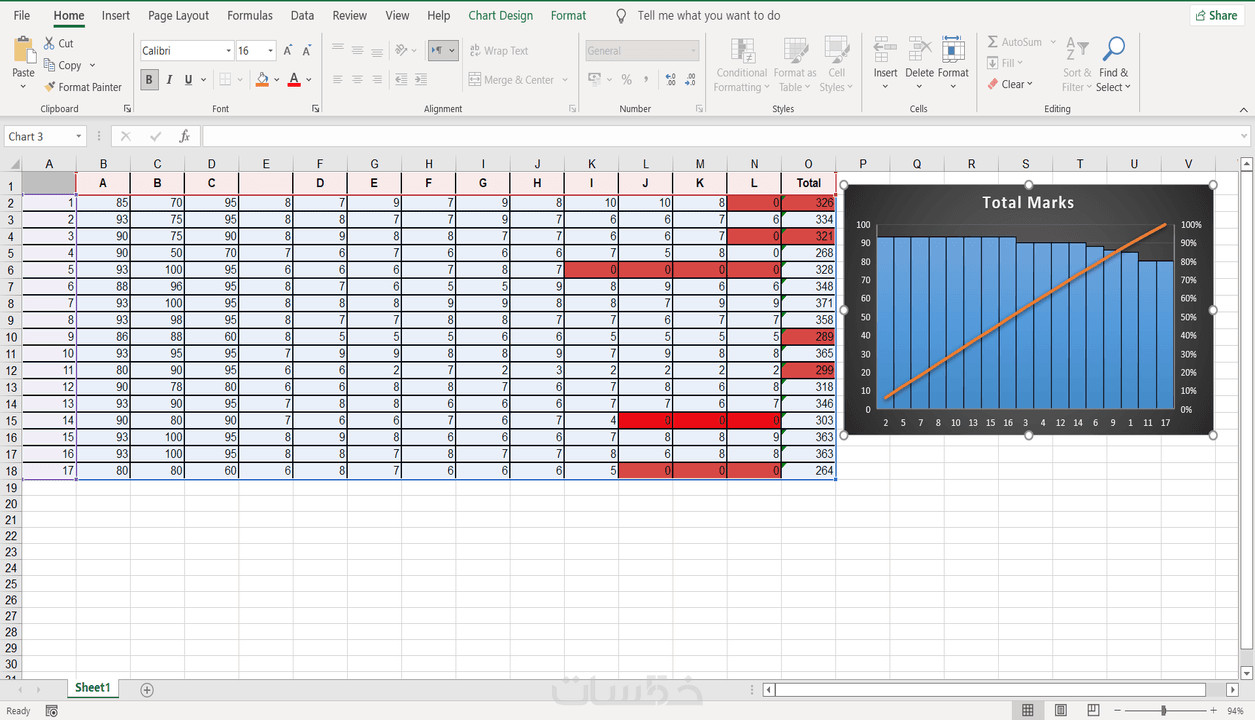This screenshot has width=1255, height=720.
Task: Select the Sheet1 tab
Action: pos(92,688)
